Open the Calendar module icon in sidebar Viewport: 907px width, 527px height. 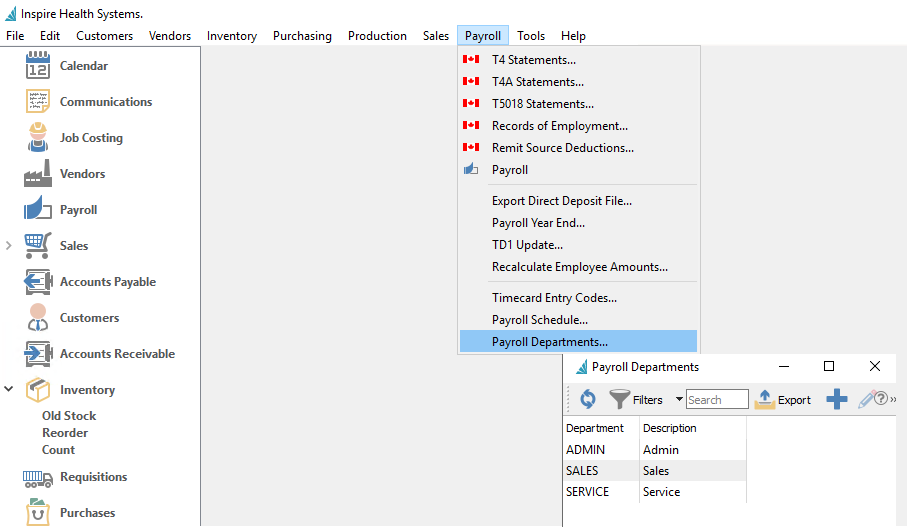click(x=37, y=66)
